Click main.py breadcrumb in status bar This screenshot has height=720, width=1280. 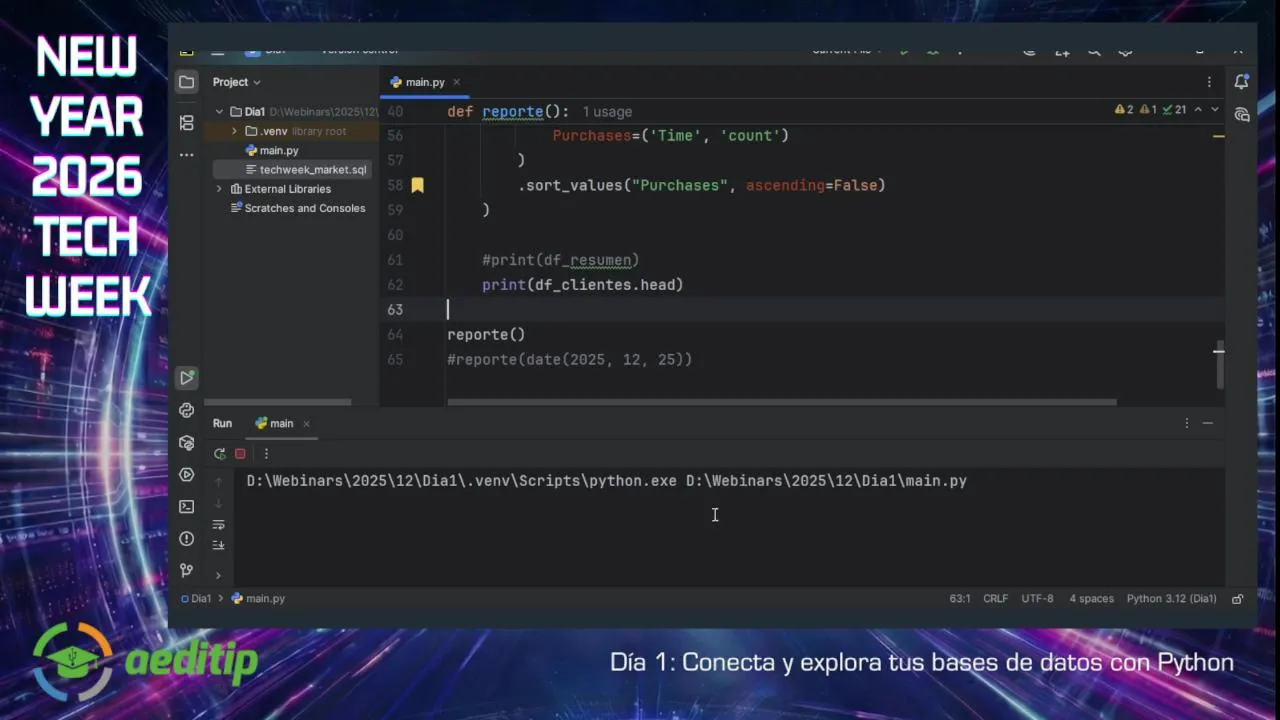(258, 599)
